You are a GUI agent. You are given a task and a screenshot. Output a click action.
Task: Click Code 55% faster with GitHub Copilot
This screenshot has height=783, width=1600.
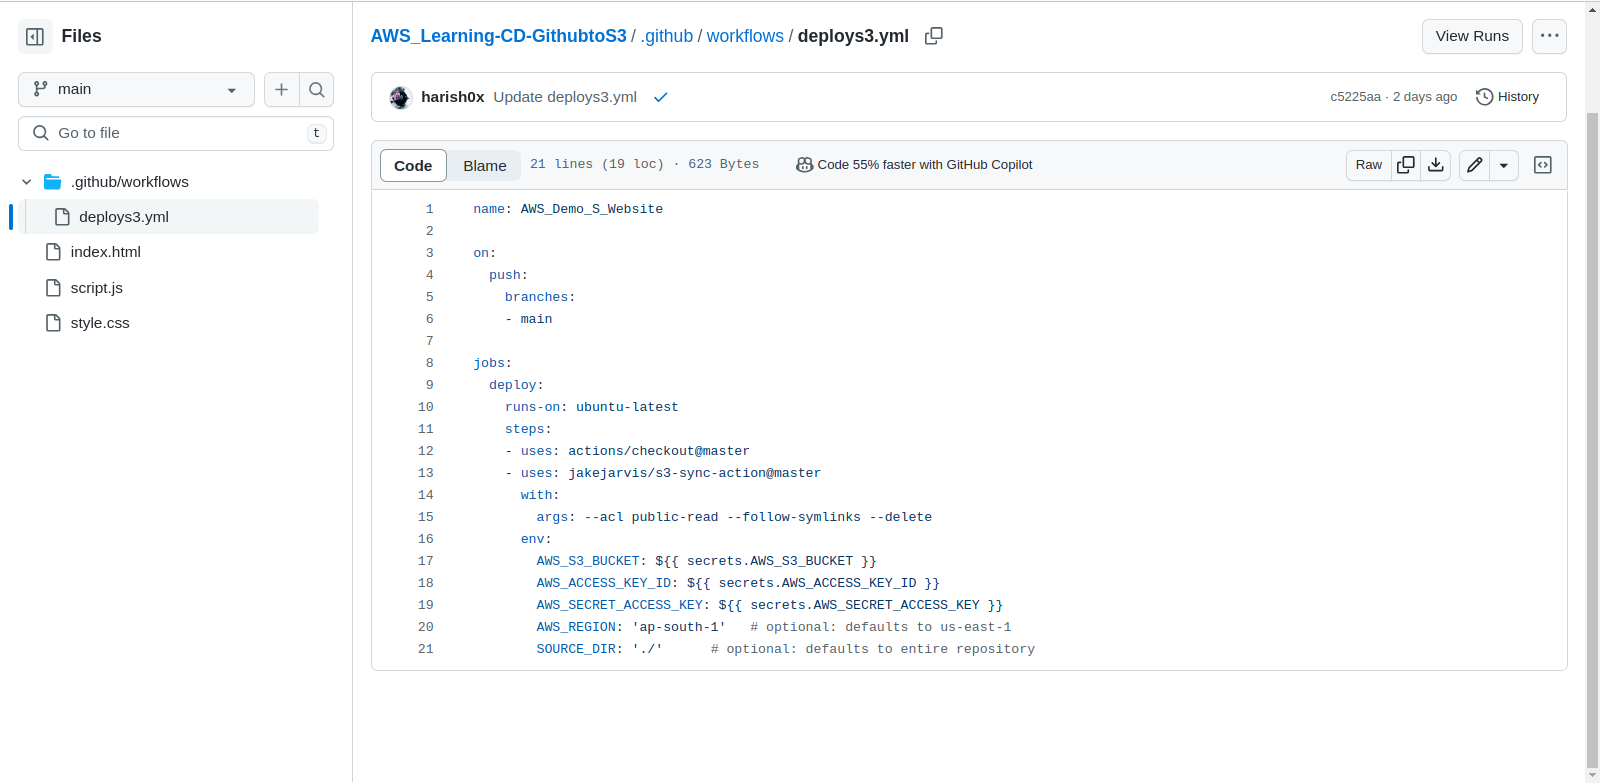914,165
